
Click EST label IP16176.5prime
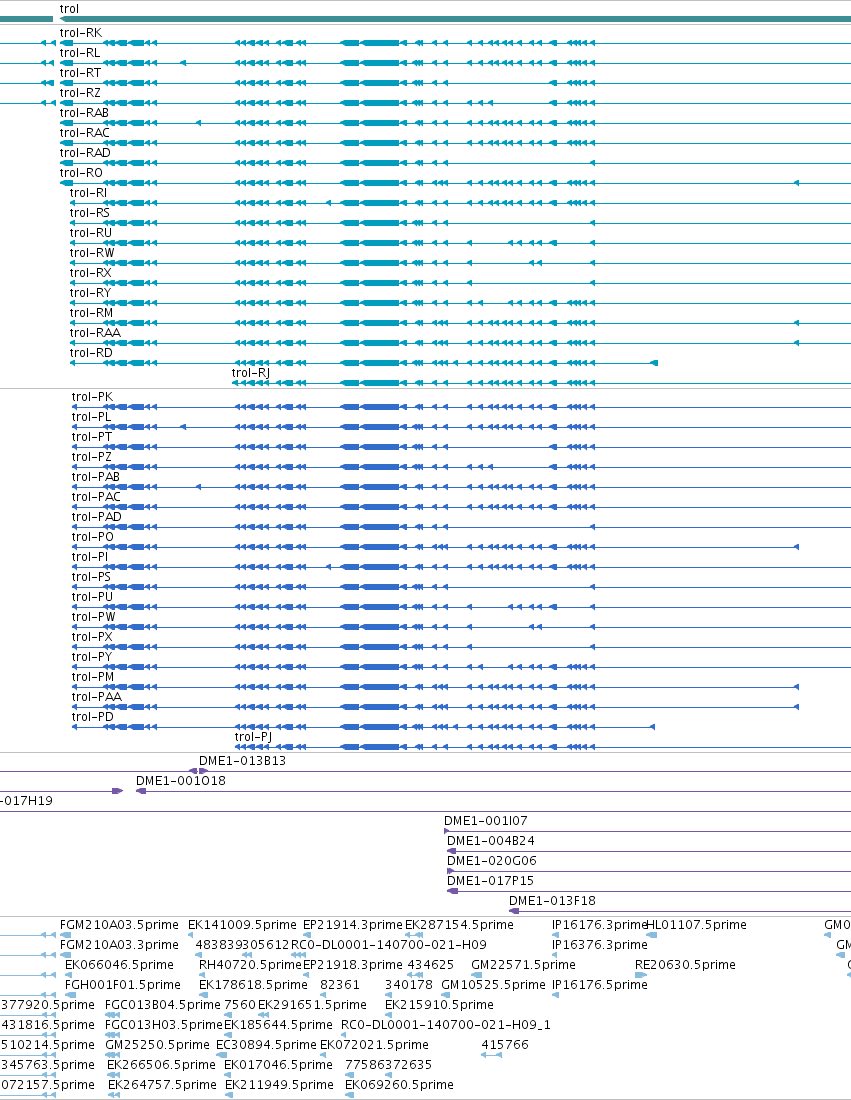pyautogui.click(x=600, y=985)
